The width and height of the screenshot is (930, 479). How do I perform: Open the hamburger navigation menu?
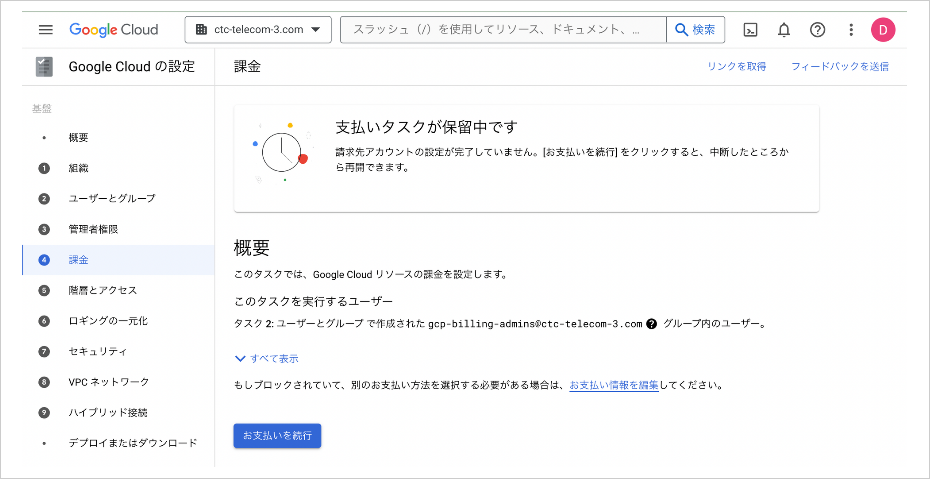pos(46,30)
